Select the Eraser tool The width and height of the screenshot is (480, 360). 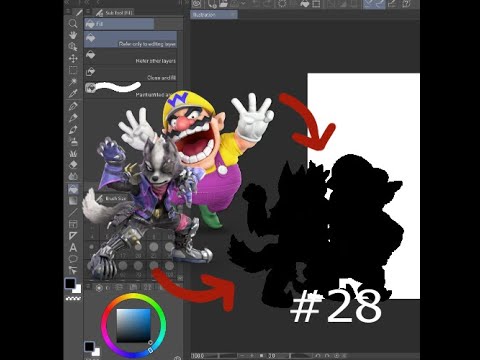coord(73,165)
